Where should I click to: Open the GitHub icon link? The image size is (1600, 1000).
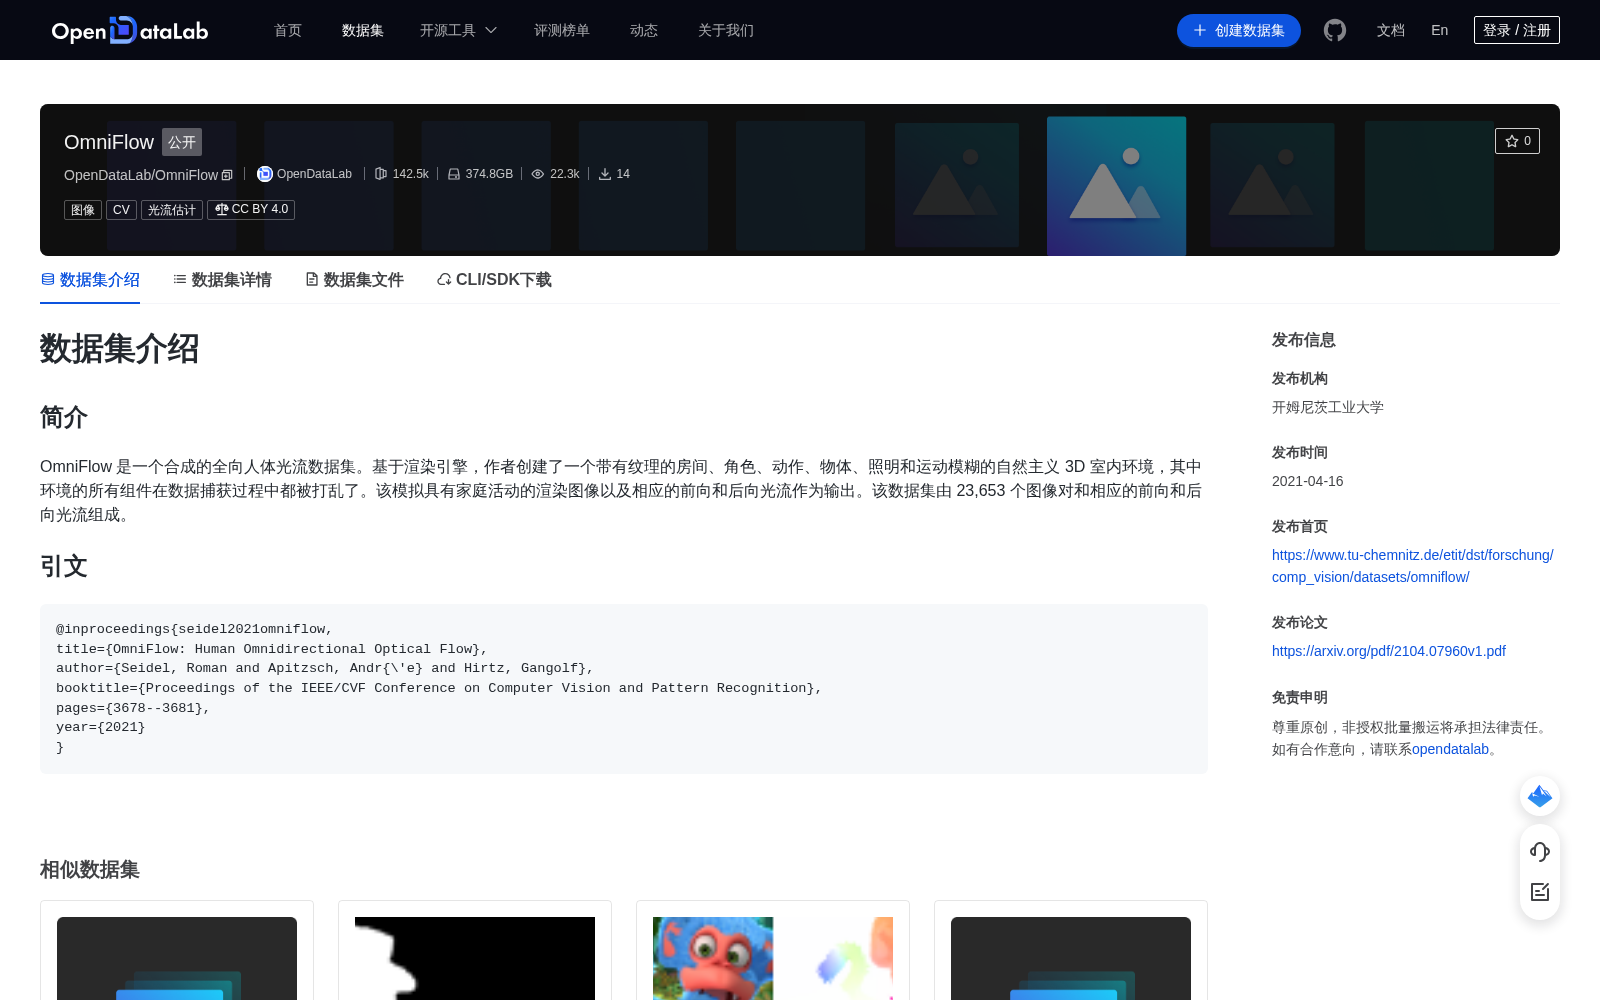click(1335, 30)
